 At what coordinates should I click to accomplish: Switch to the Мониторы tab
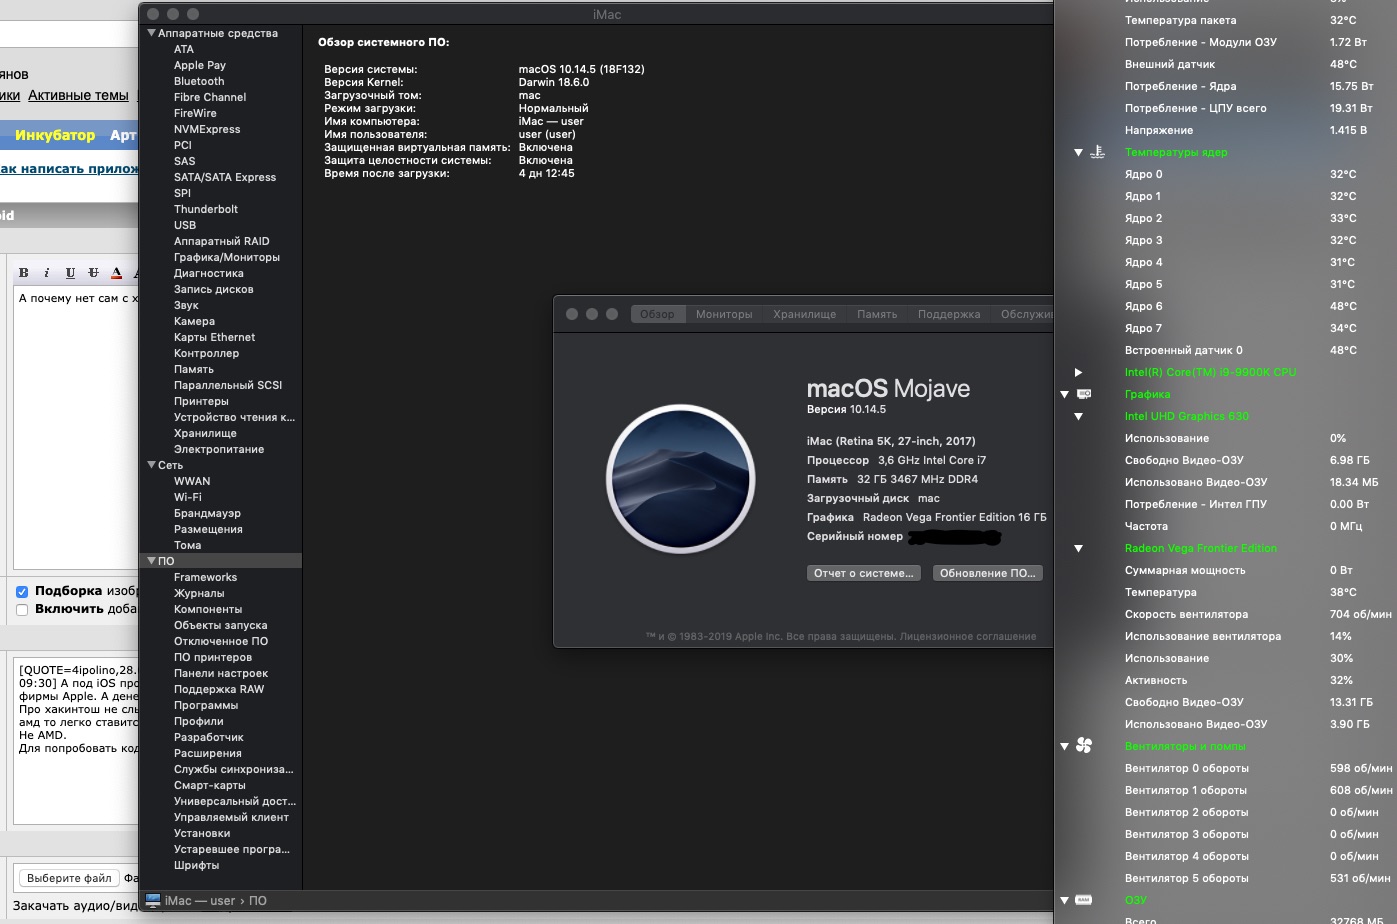tap(724, 314)
